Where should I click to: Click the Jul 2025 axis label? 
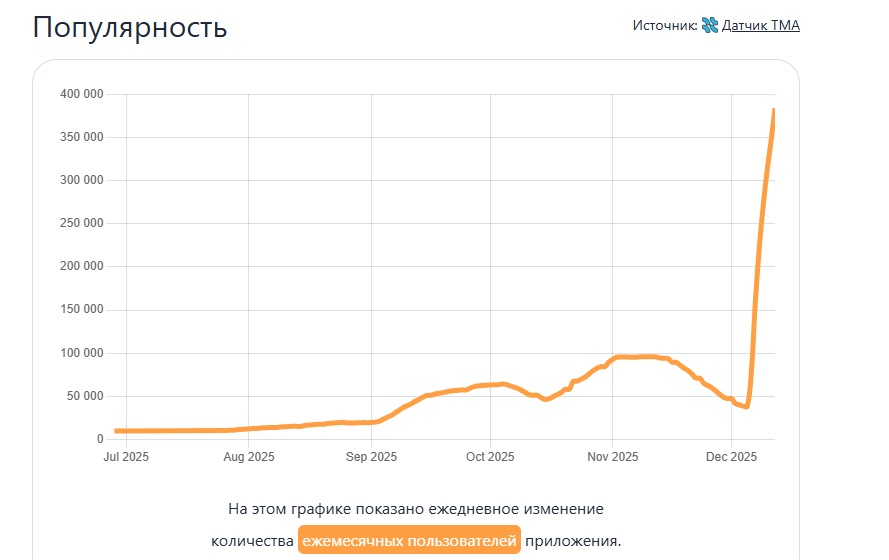[125, 457]
